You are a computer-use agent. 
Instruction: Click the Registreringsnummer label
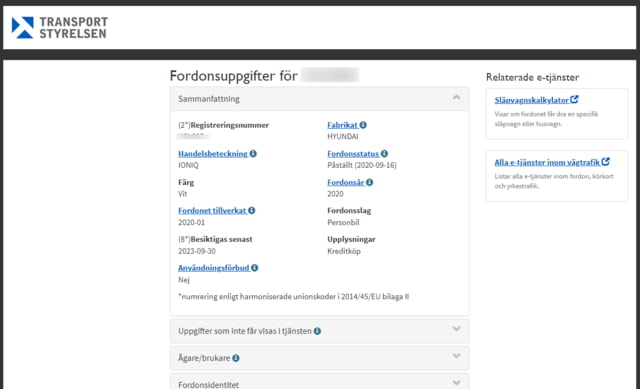(x=230, y=125)
